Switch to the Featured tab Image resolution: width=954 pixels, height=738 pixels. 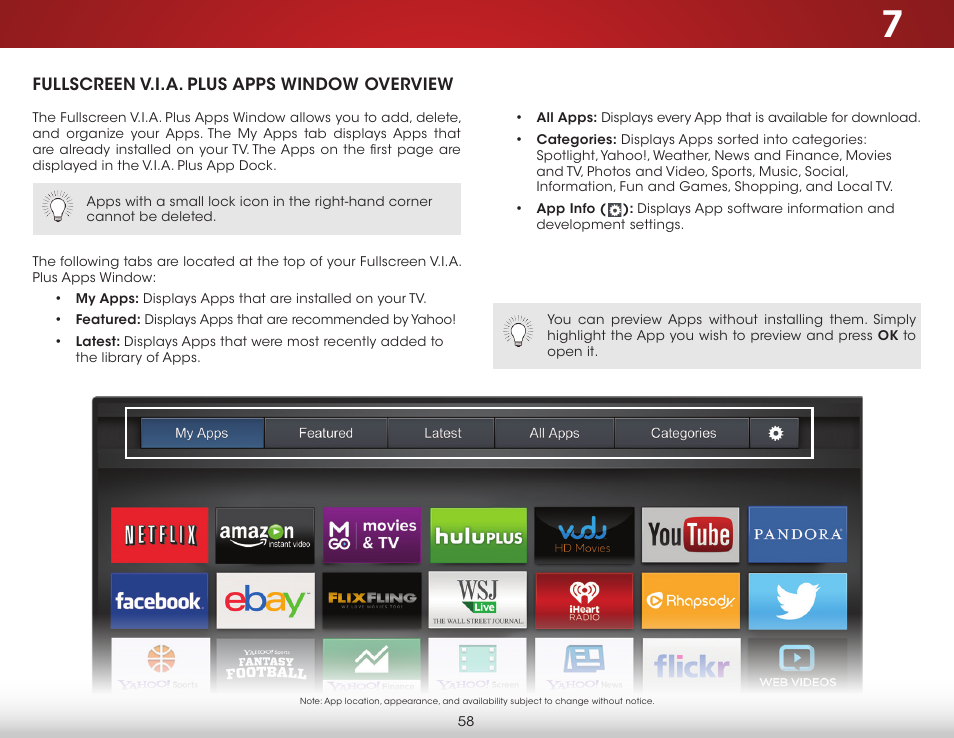tap(326, 433)
